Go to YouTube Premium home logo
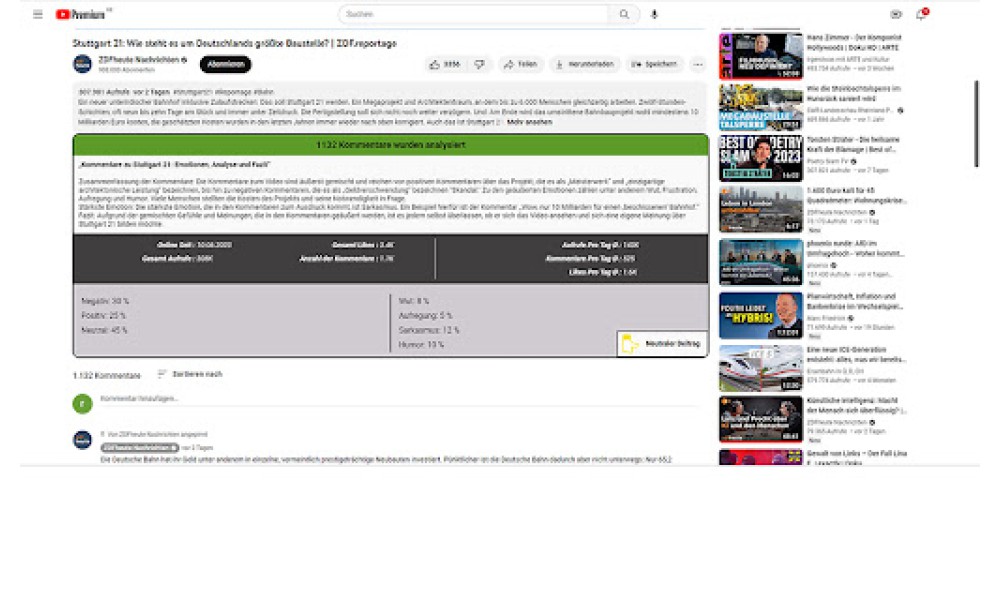 (80, 14)
